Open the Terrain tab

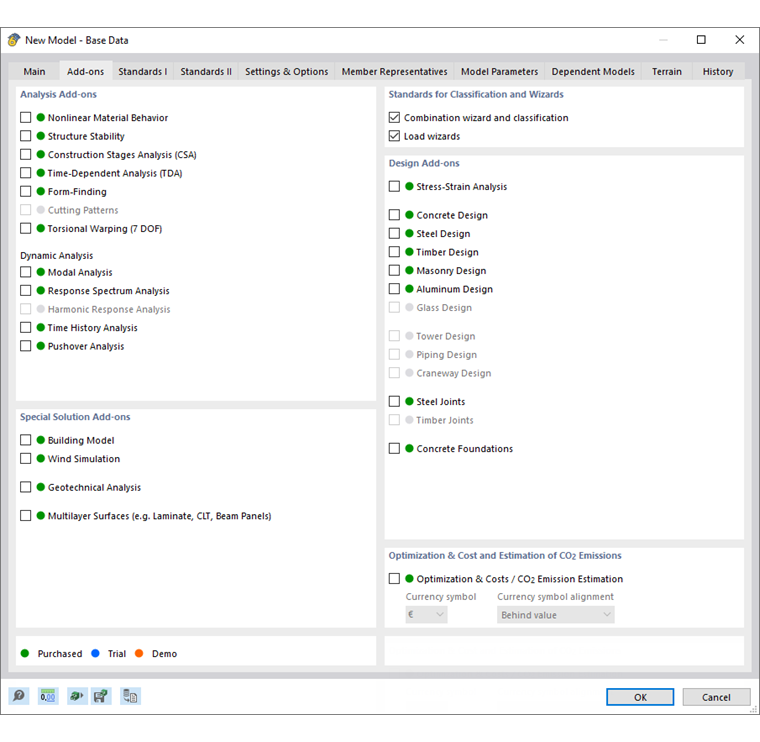point(666,71)
